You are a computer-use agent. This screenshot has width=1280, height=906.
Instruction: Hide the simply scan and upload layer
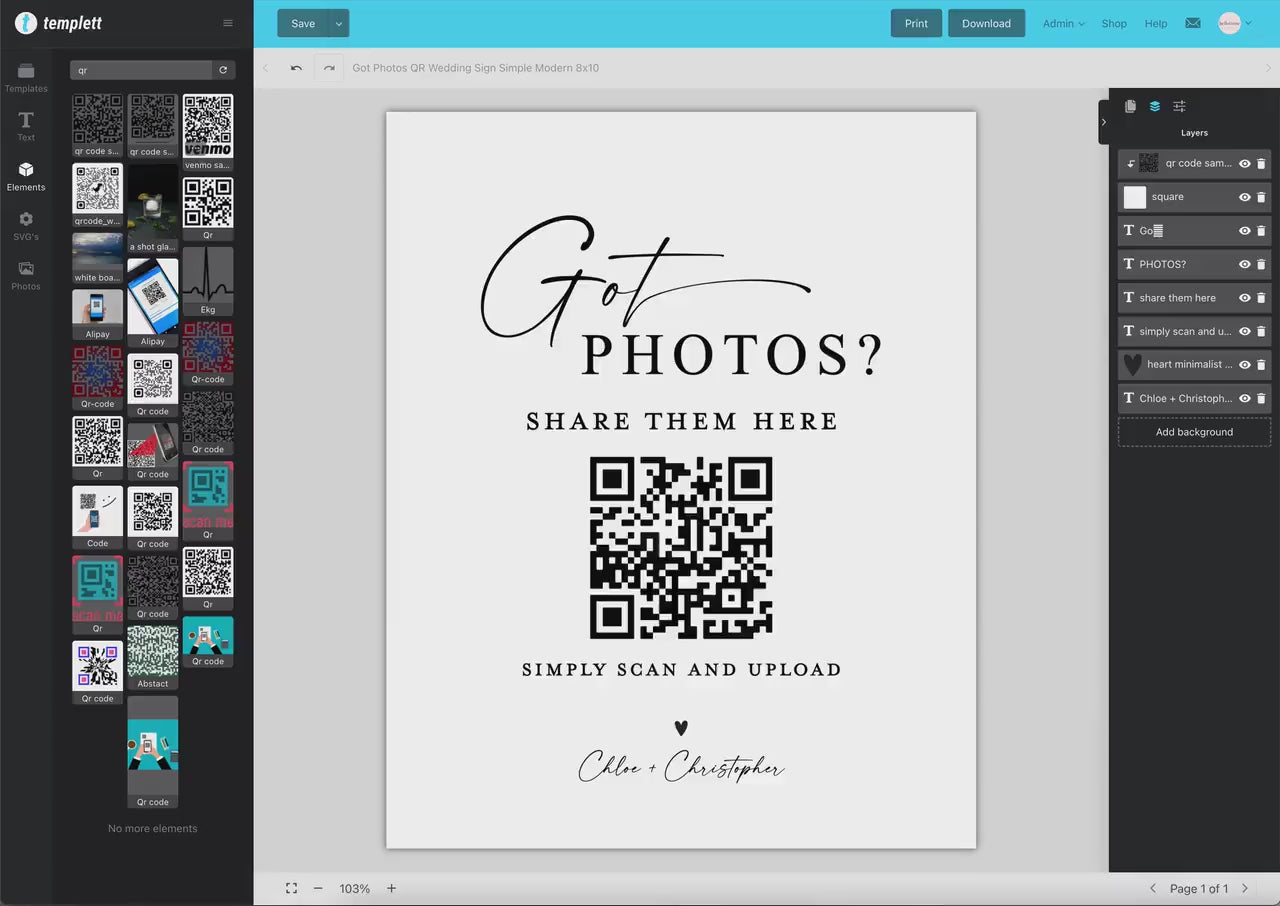click(1245, 331)
